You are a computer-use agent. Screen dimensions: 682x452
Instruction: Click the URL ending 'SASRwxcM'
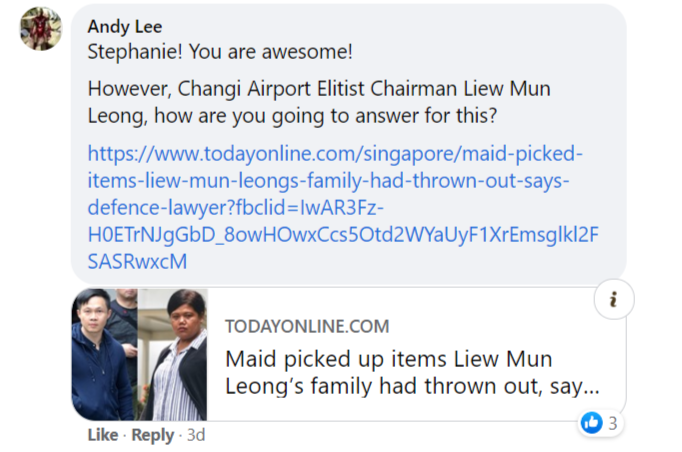(x=137, y=261)
